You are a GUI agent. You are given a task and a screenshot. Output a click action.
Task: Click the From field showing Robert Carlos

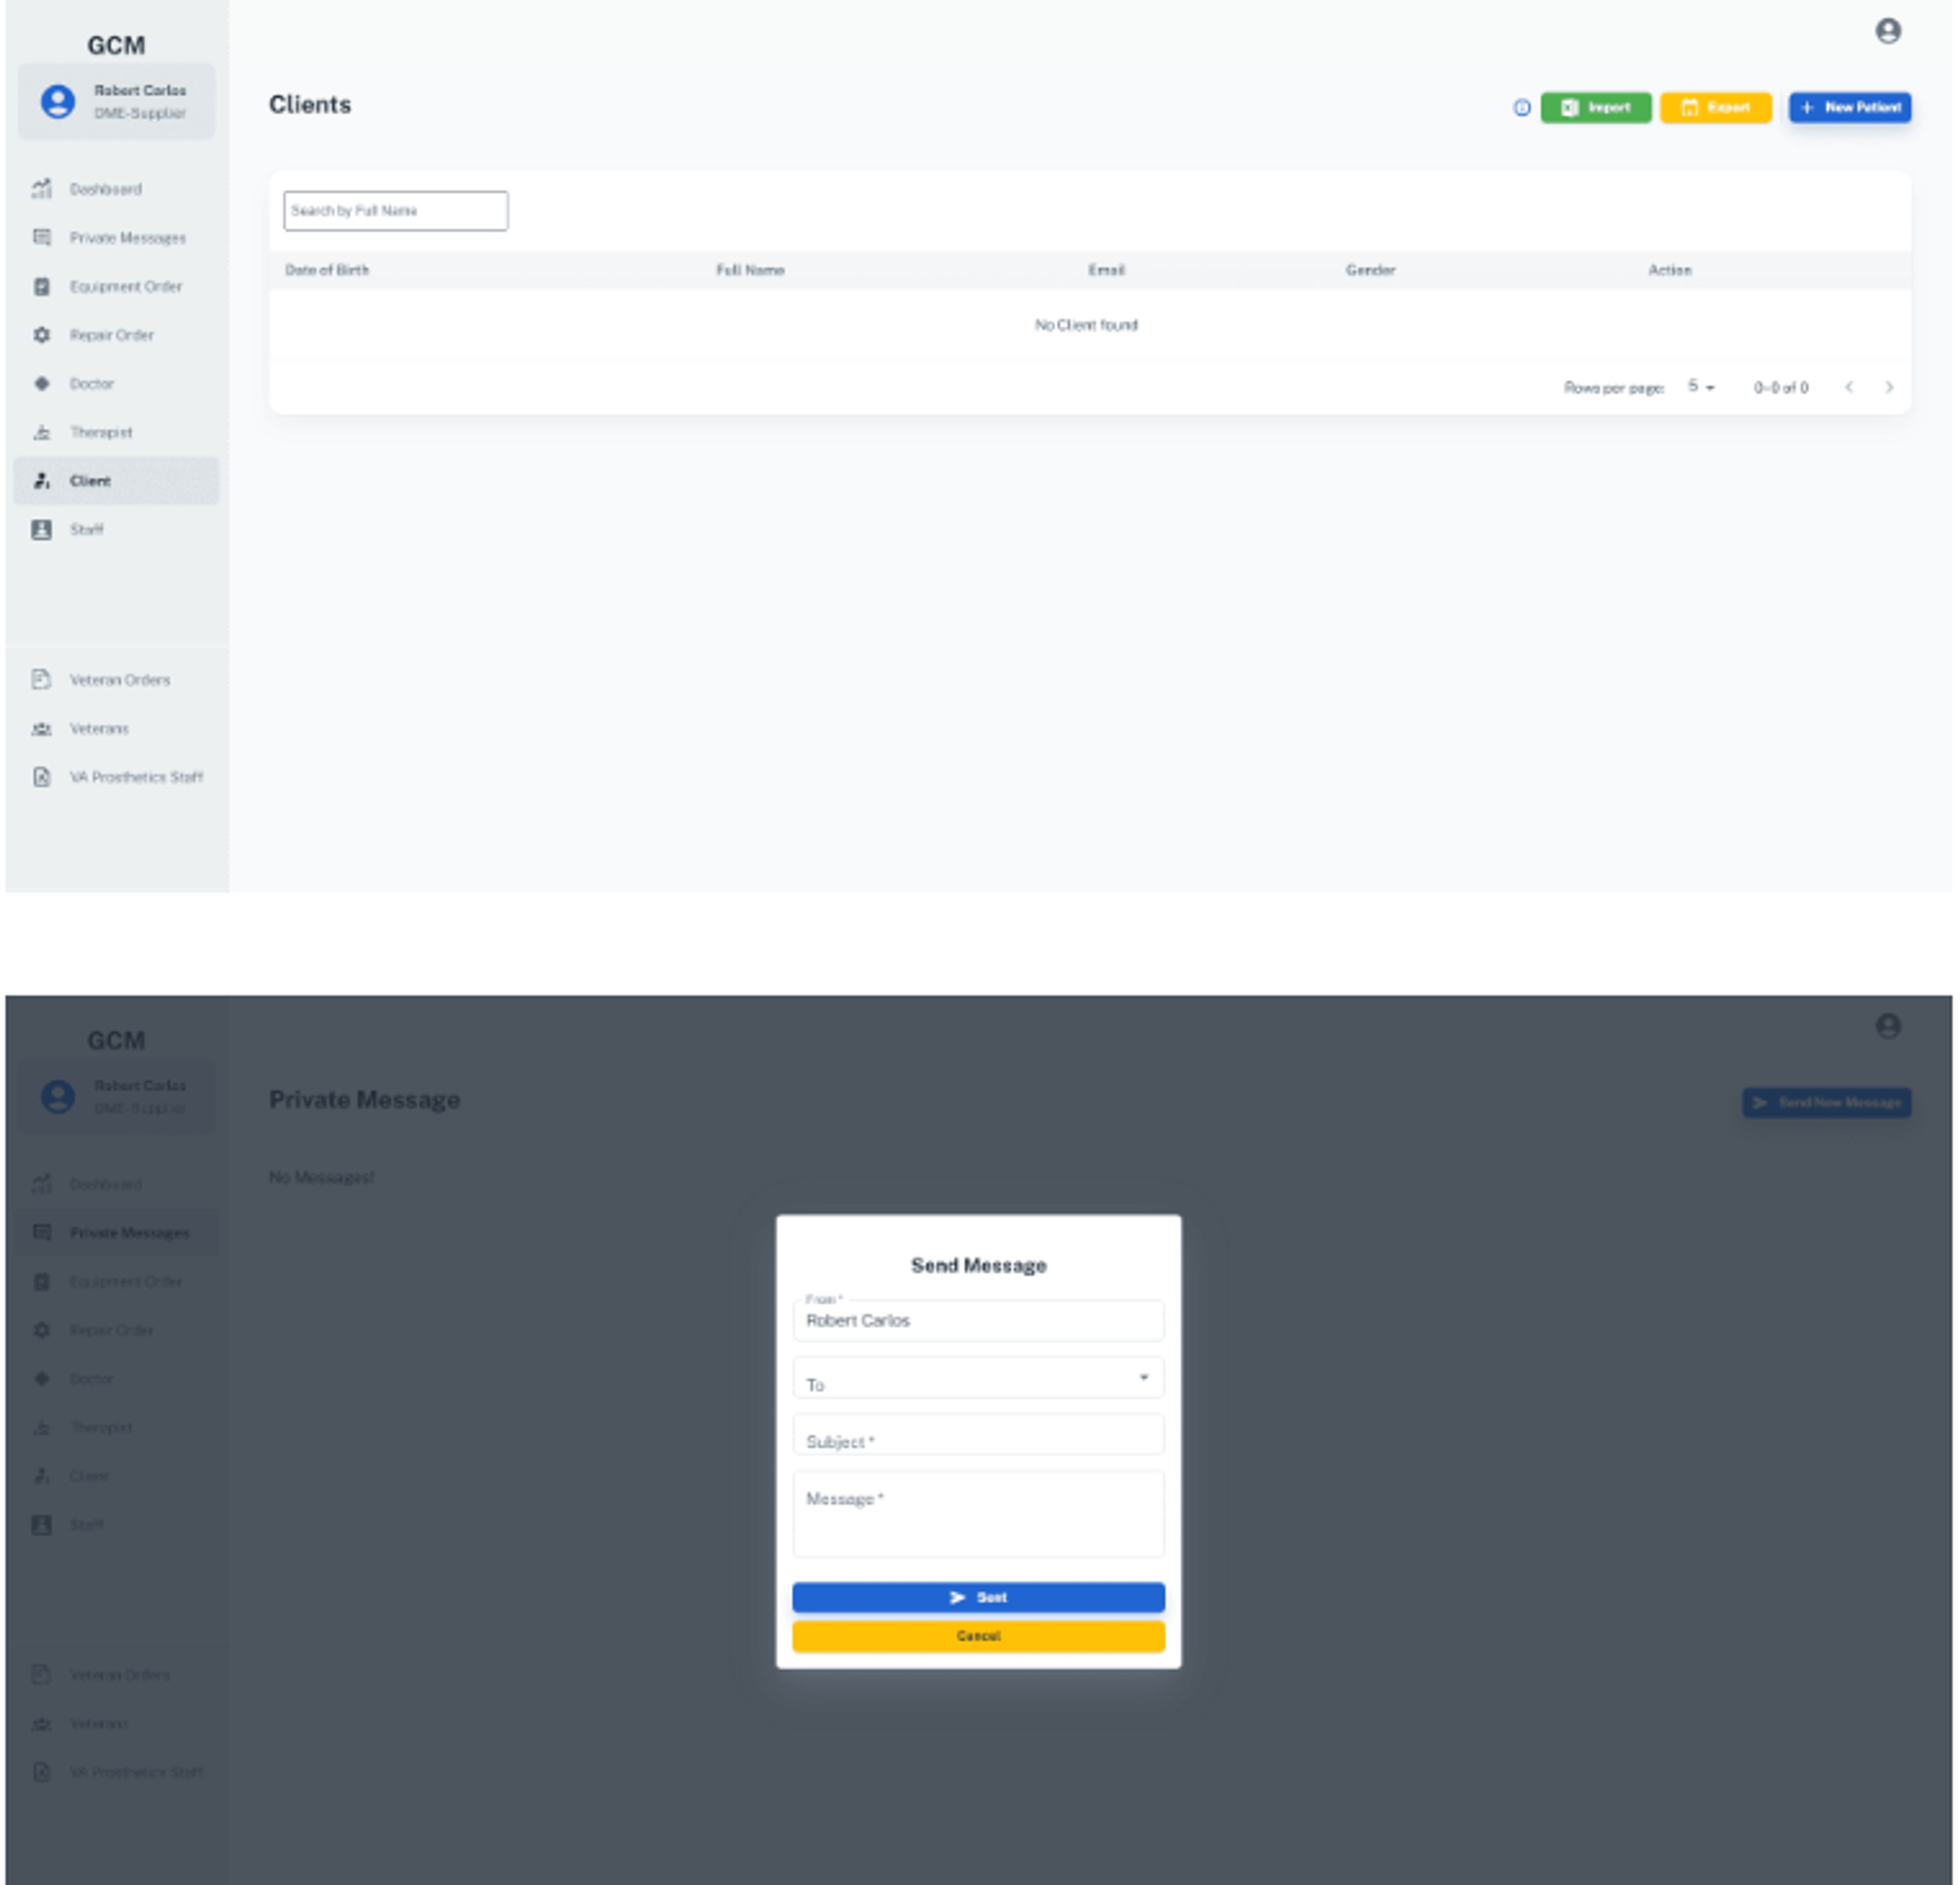(978, 1320)
